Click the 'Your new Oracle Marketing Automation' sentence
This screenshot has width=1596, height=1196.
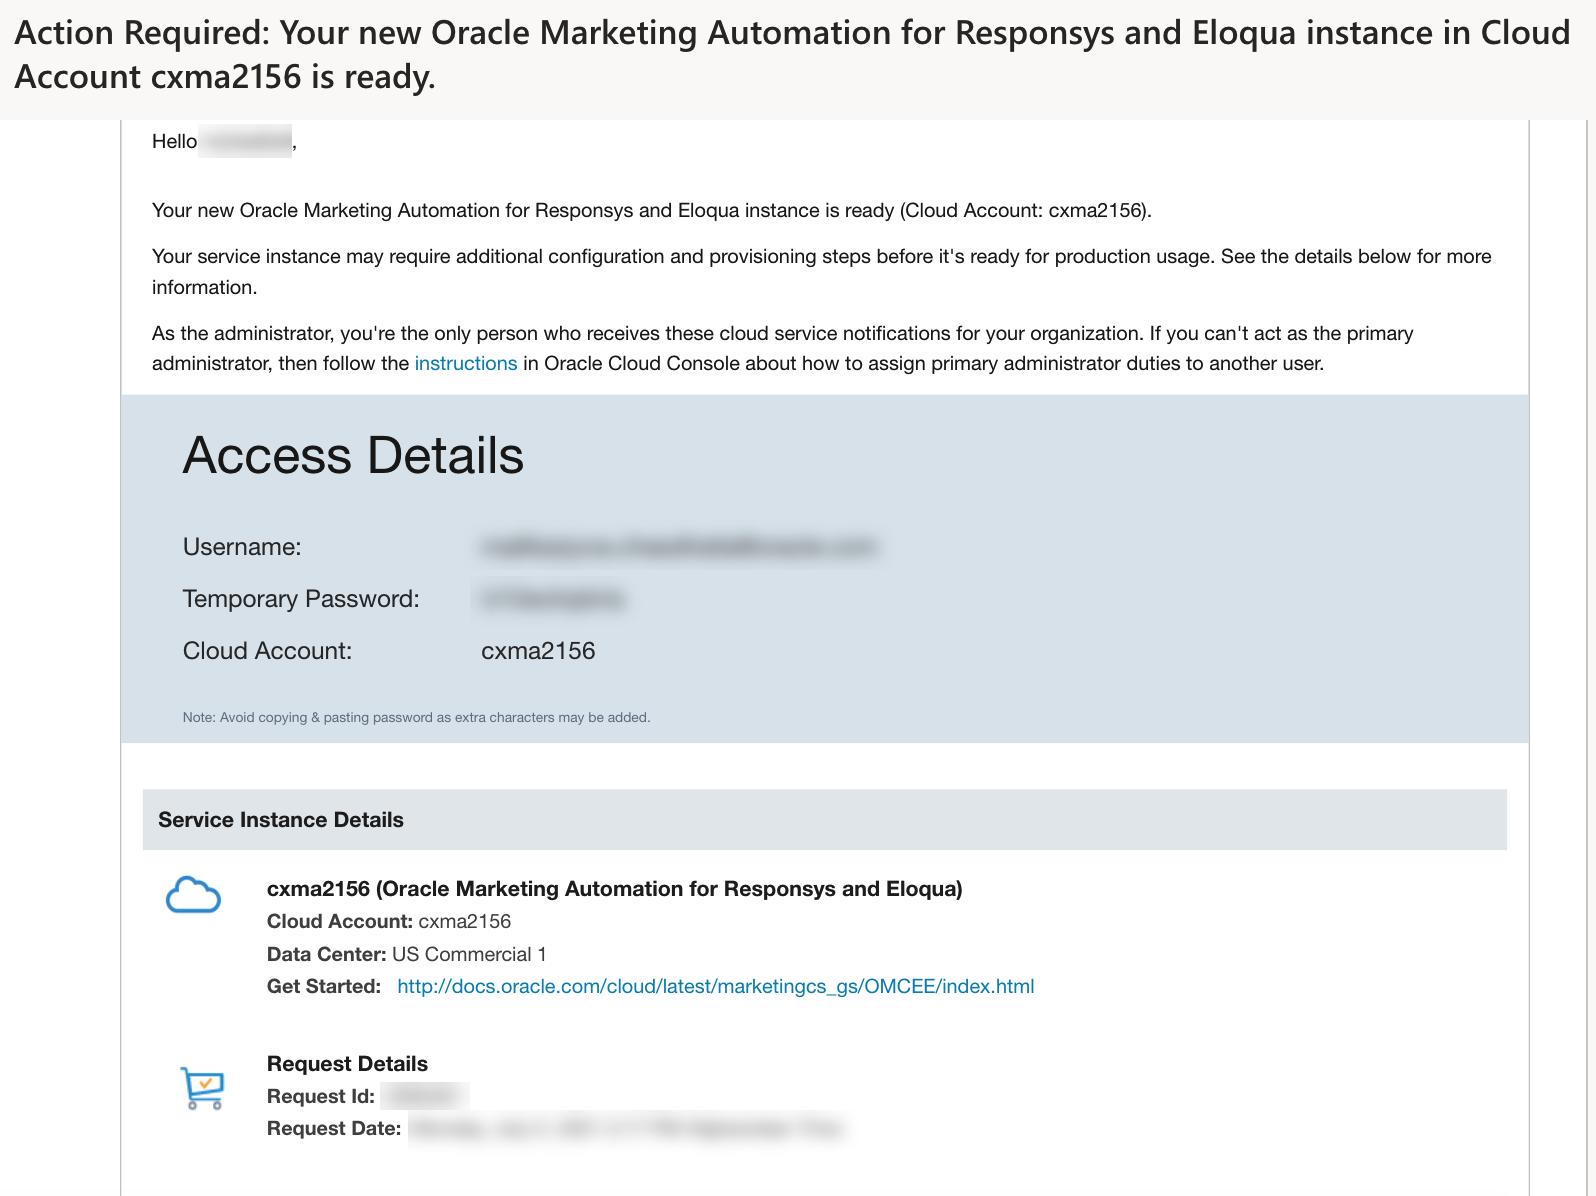click(652, 210)
